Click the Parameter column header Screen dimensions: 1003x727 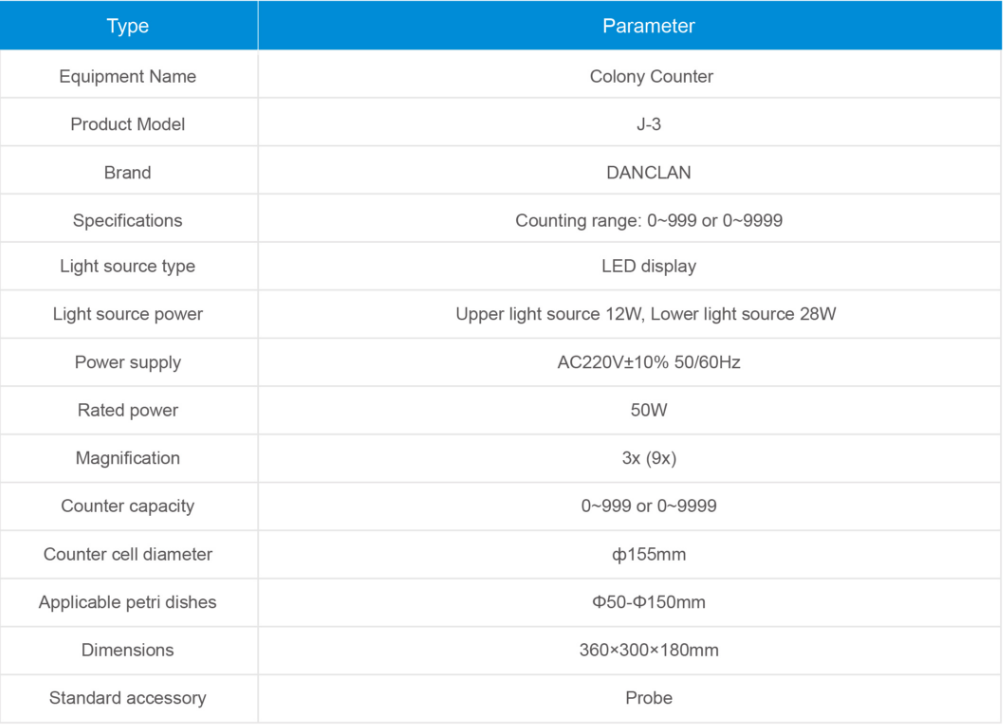[648, 26]
